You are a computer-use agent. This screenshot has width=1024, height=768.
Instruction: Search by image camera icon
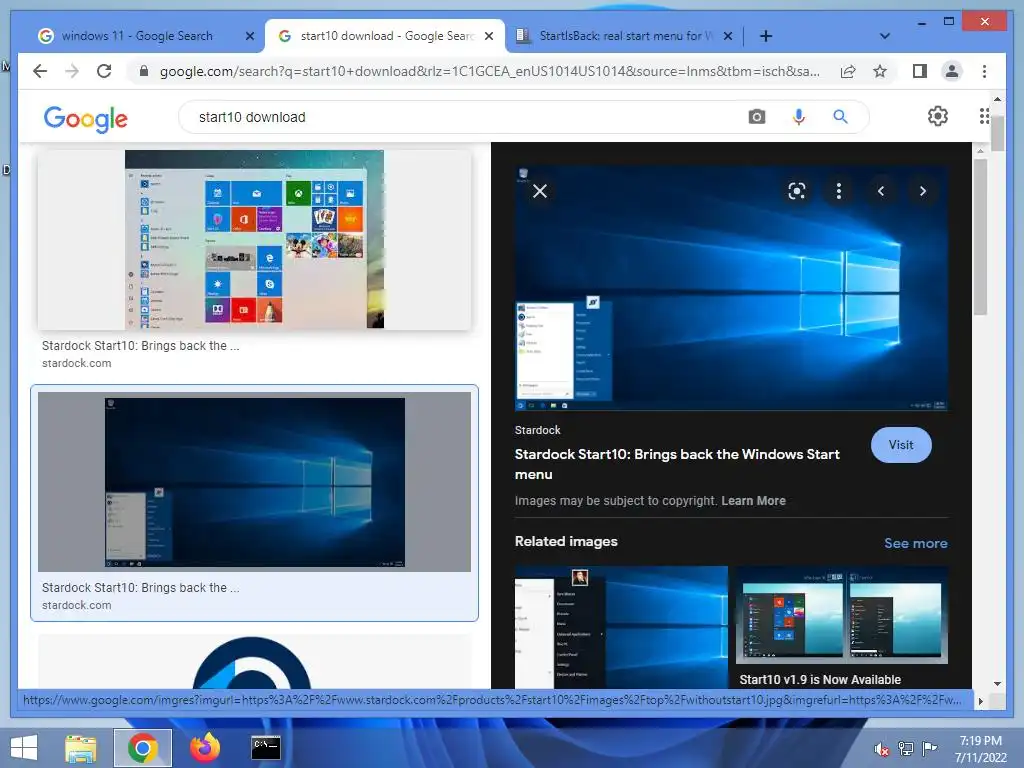tap(756, 117)
